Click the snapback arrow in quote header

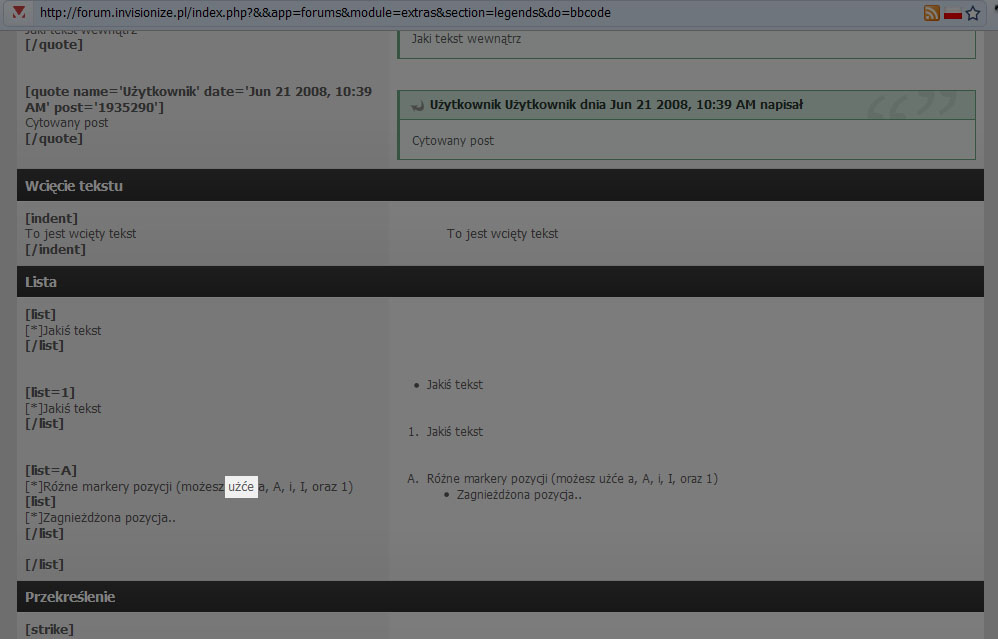(419, 105)
